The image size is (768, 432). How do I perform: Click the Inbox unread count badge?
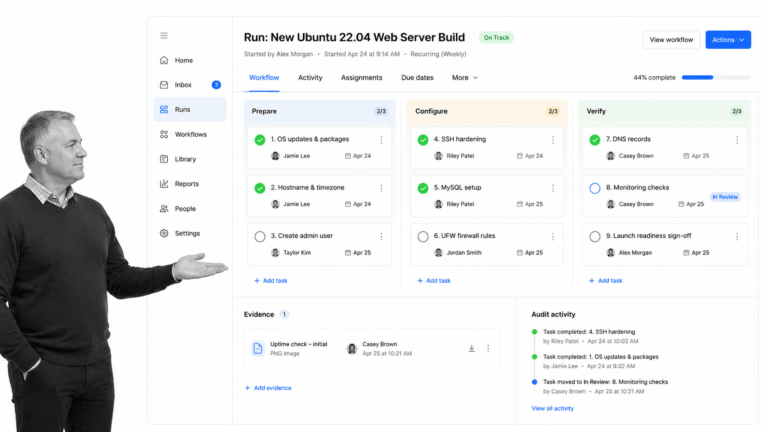pos(216,85)
